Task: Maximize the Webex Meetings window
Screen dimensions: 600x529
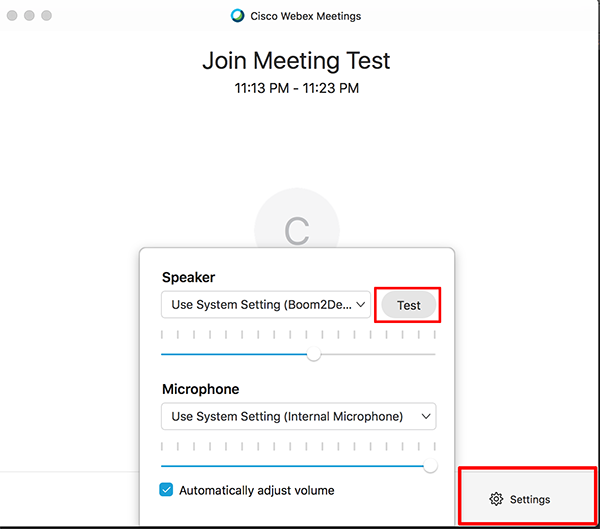Action: tap(46, 16)
